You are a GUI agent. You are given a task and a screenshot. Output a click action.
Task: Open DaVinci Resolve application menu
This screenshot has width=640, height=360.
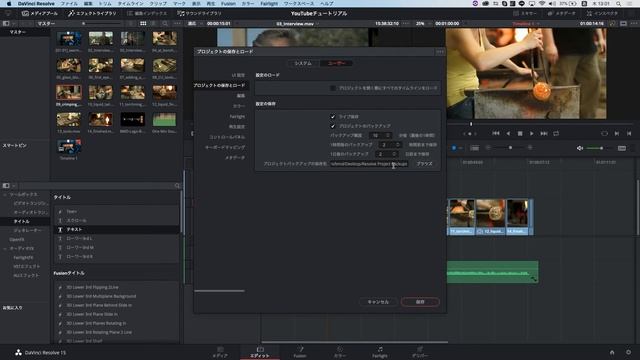point(36,4)
